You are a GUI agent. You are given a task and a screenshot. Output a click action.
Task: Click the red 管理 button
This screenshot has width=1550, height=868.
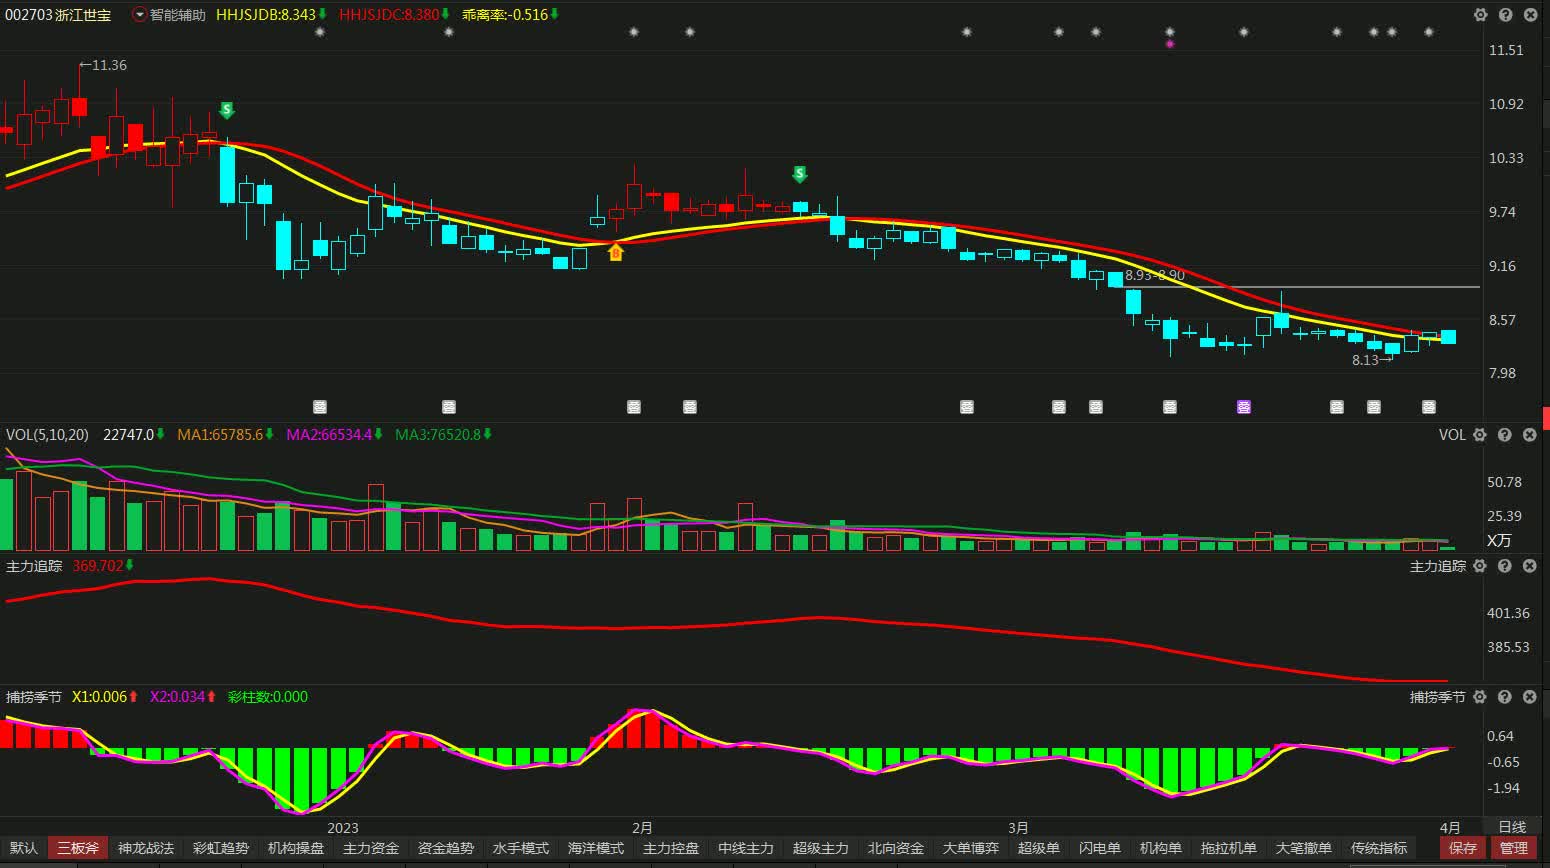[1514, 848]
